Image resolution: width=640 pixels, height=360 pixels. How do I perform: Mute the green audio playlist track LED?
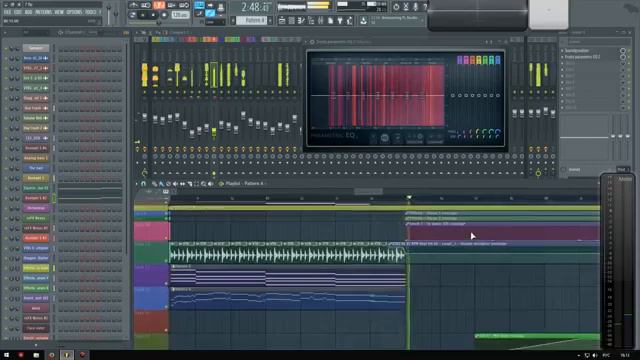tap(167, 260)
